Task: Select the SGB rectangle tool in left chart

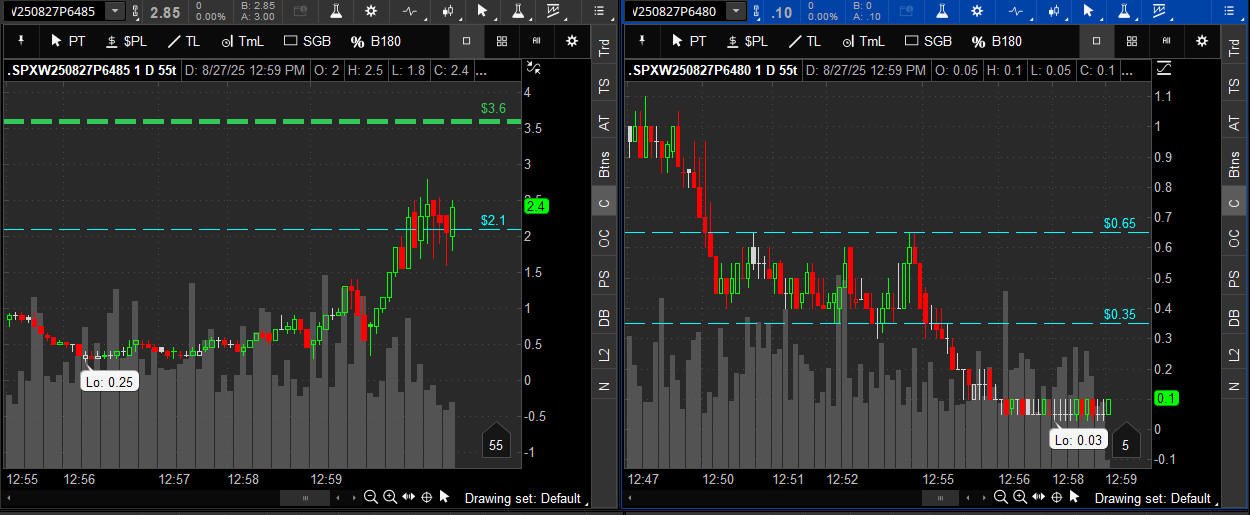Action: click(x=307, y=41)
